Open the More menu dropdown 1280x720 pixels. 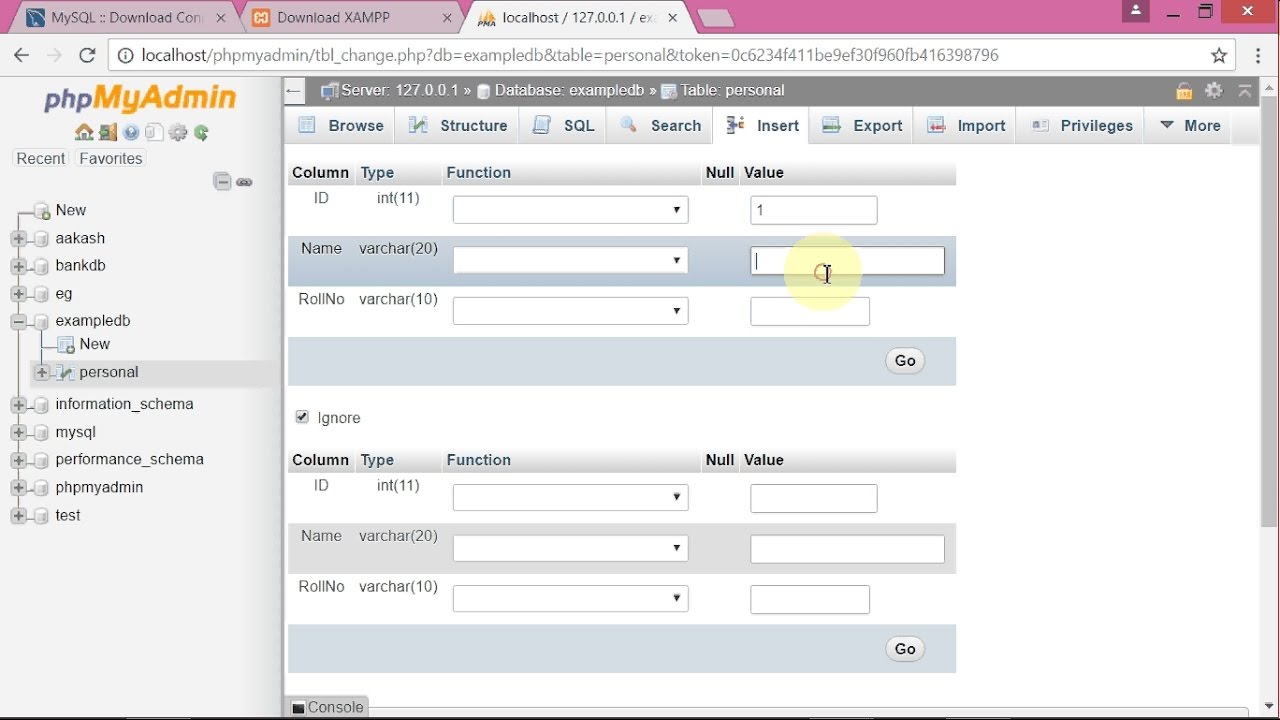coord(1190,126)
